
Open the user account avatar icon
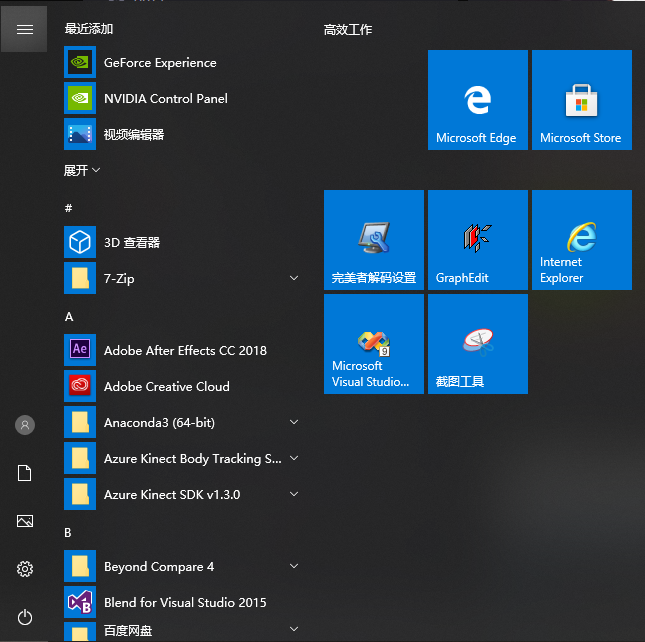(x=25, y=425)
